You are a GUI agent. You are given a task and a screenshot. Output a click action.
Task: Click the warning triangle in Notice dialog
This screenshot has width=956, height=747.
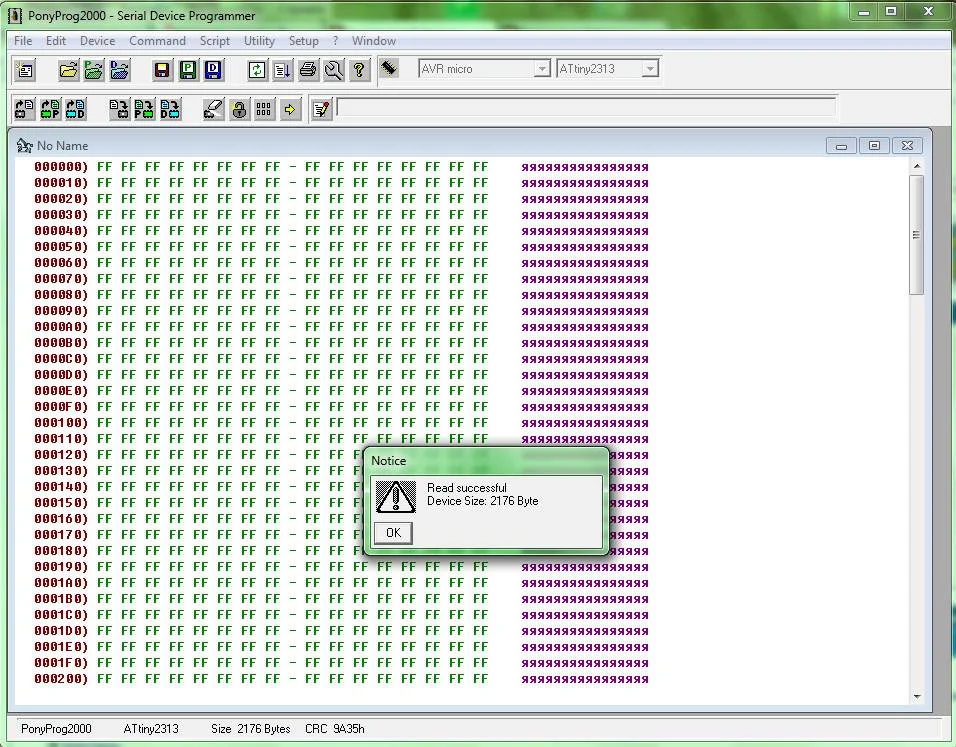[396, 496]
